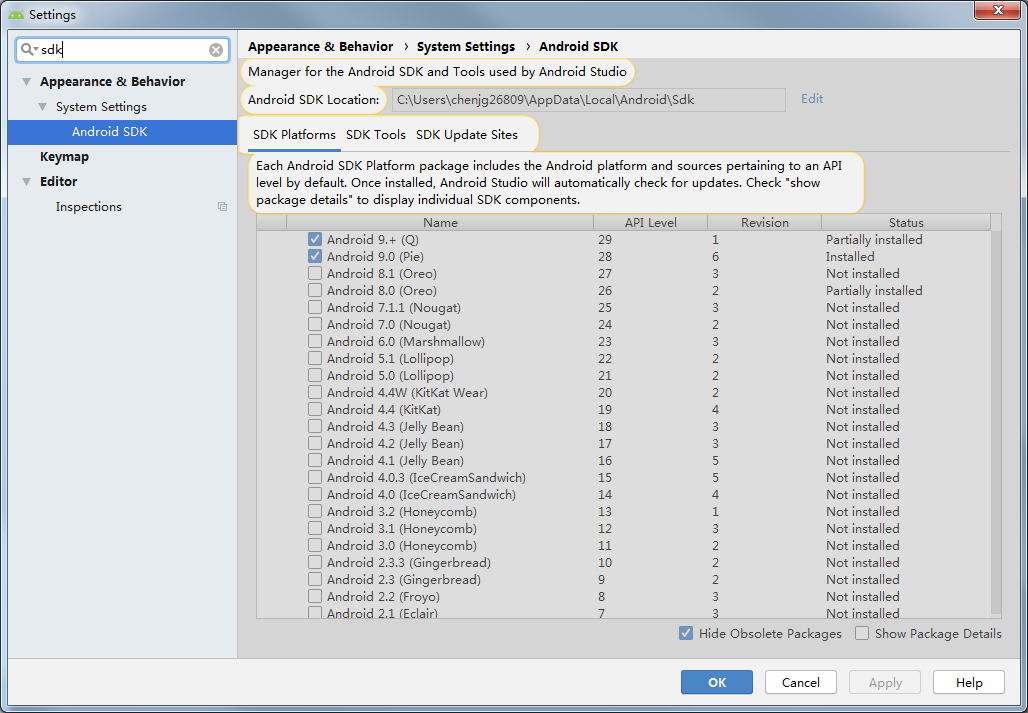Click the settings search input field
The height and width of the screenshot is (713, 1028).
click(123, 50)
